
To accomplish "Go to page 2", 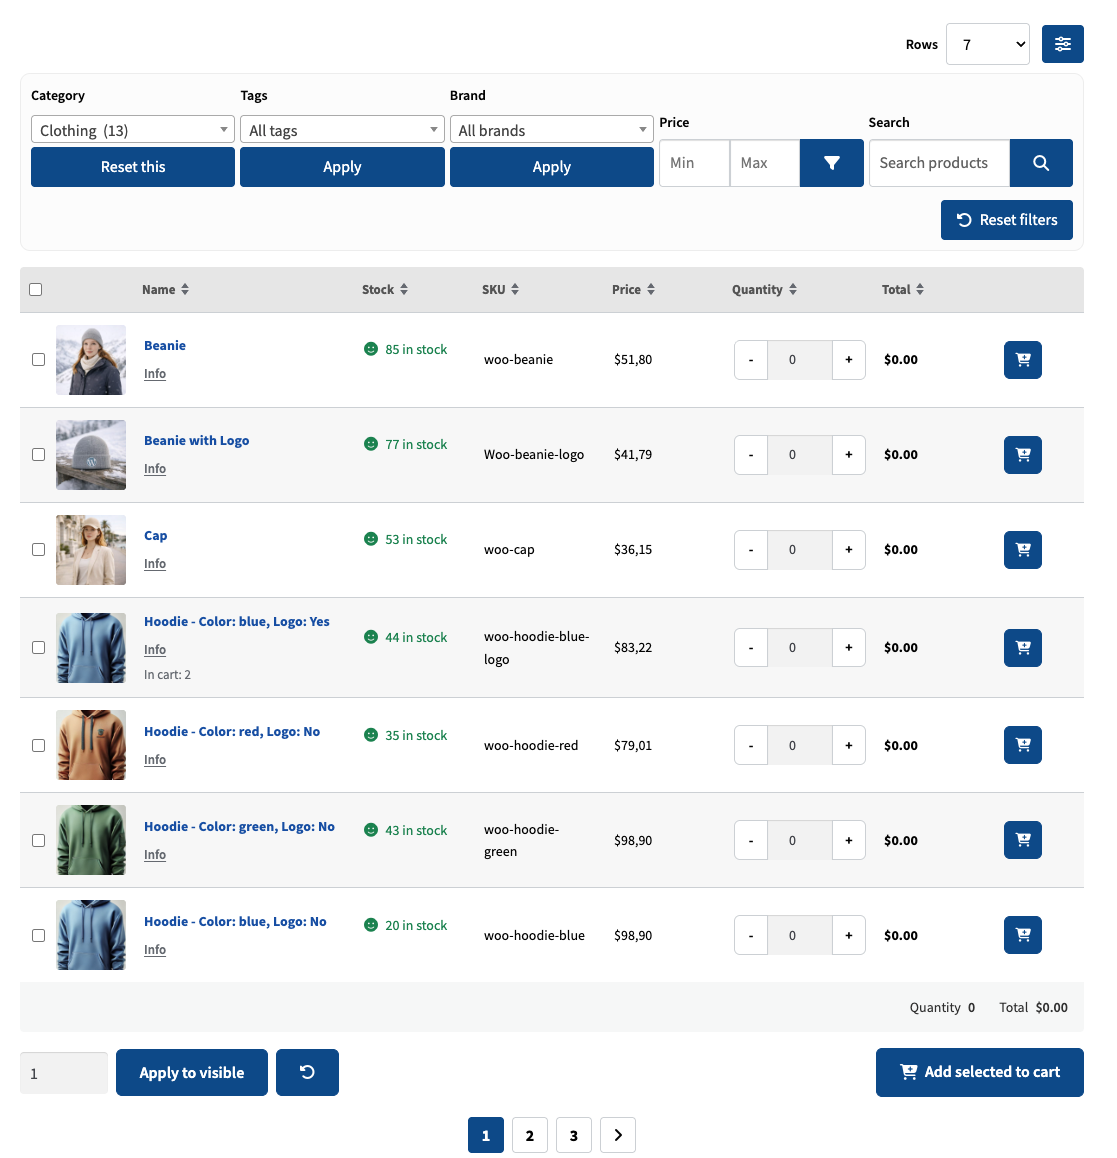I will 530,1135.
